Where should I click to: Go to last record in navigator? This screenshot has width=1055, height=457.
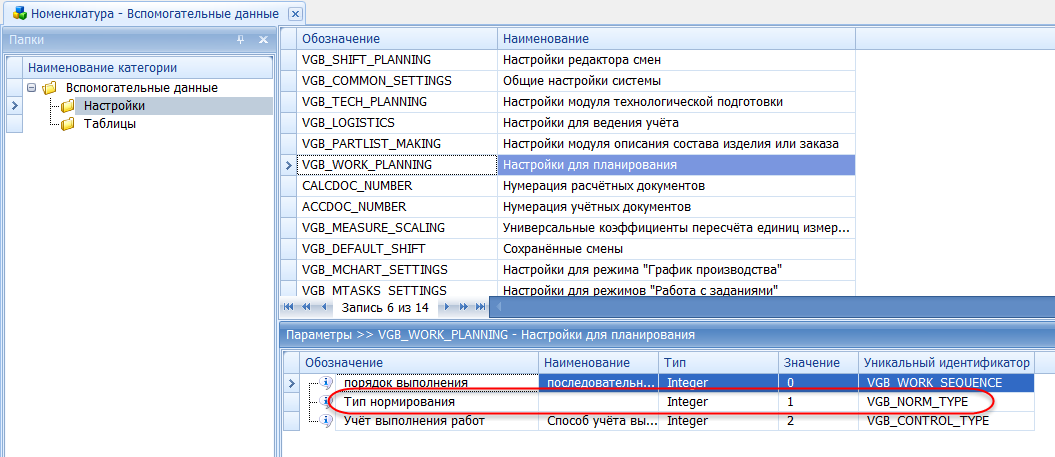point(479,307)
